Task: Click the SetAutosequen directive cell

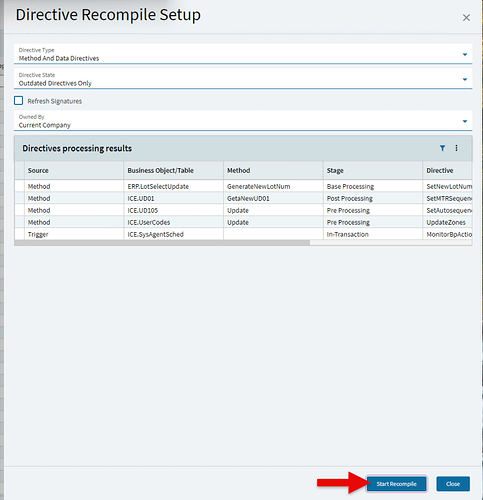Action: (447, 210)
